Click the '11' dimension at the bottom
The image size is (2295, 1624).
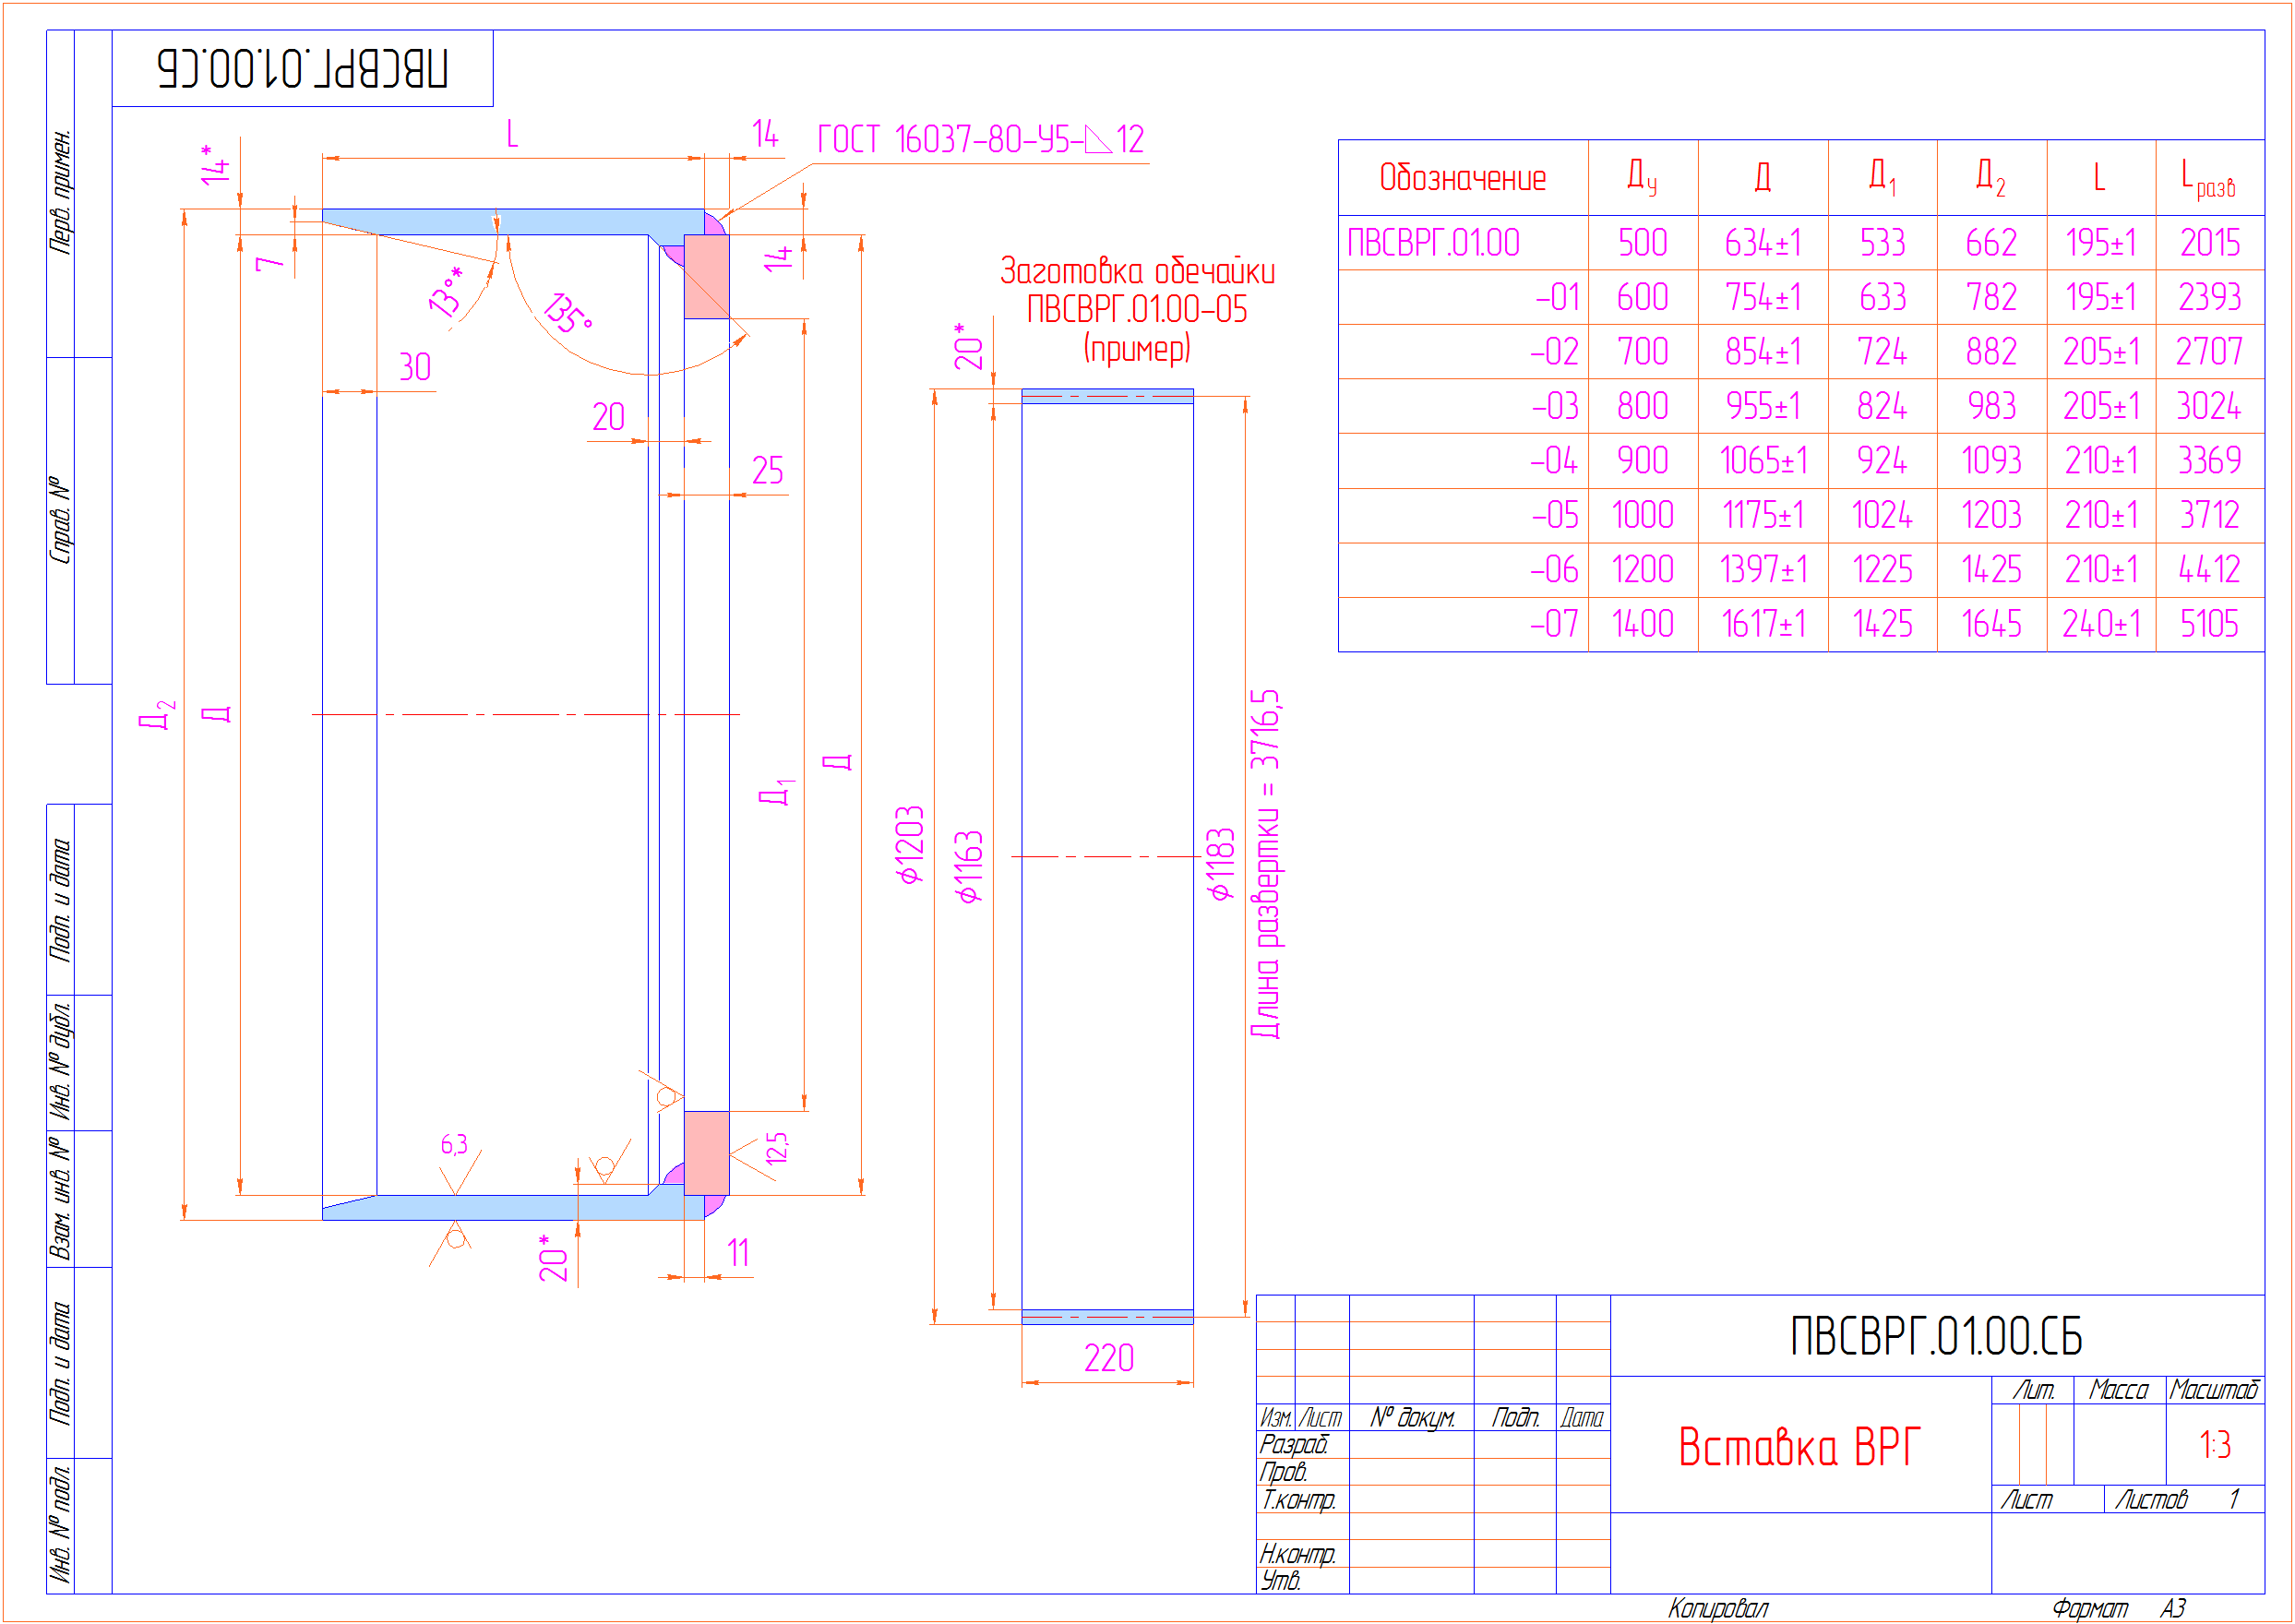pyautogui.click(x=738, y=1254)
